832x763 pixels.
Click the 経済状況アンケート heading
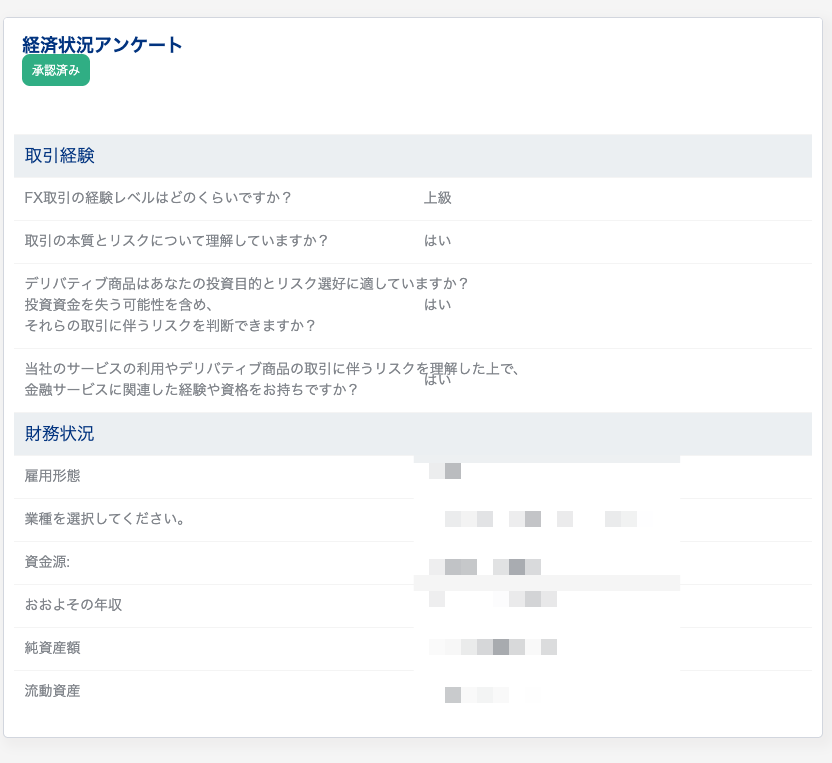102,45
